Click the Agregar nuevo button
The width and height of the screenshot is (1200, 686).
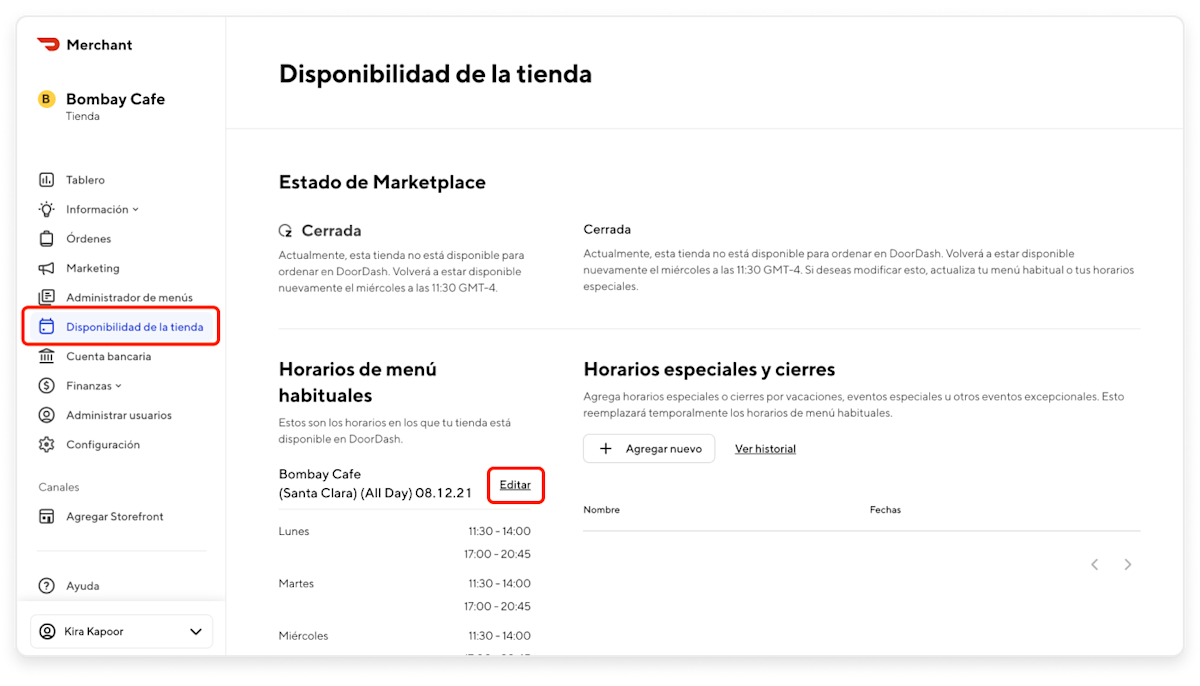[x=649, y=449]
